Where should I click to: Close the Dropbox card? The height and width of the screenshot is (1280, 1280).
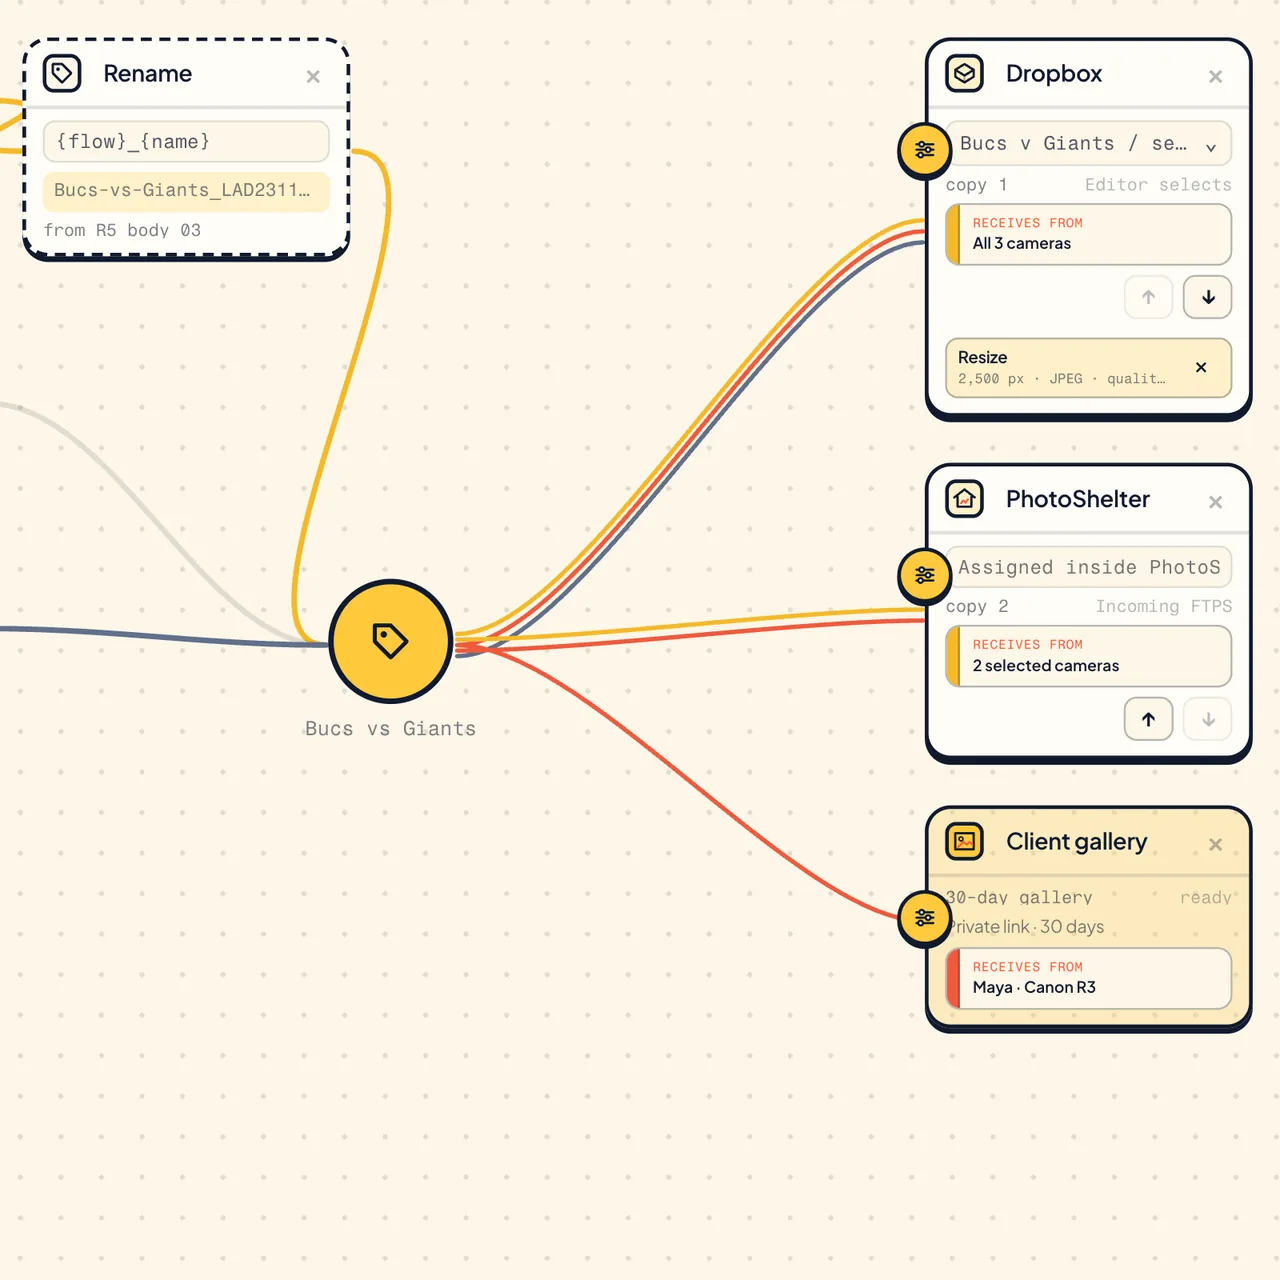[1215, 76]
